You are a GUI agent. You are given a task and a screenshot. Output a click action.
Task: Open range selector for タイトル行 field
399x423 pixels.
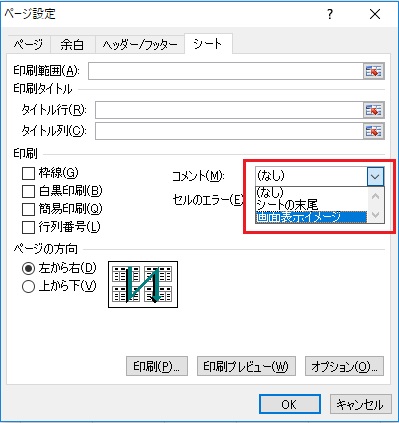373,110
